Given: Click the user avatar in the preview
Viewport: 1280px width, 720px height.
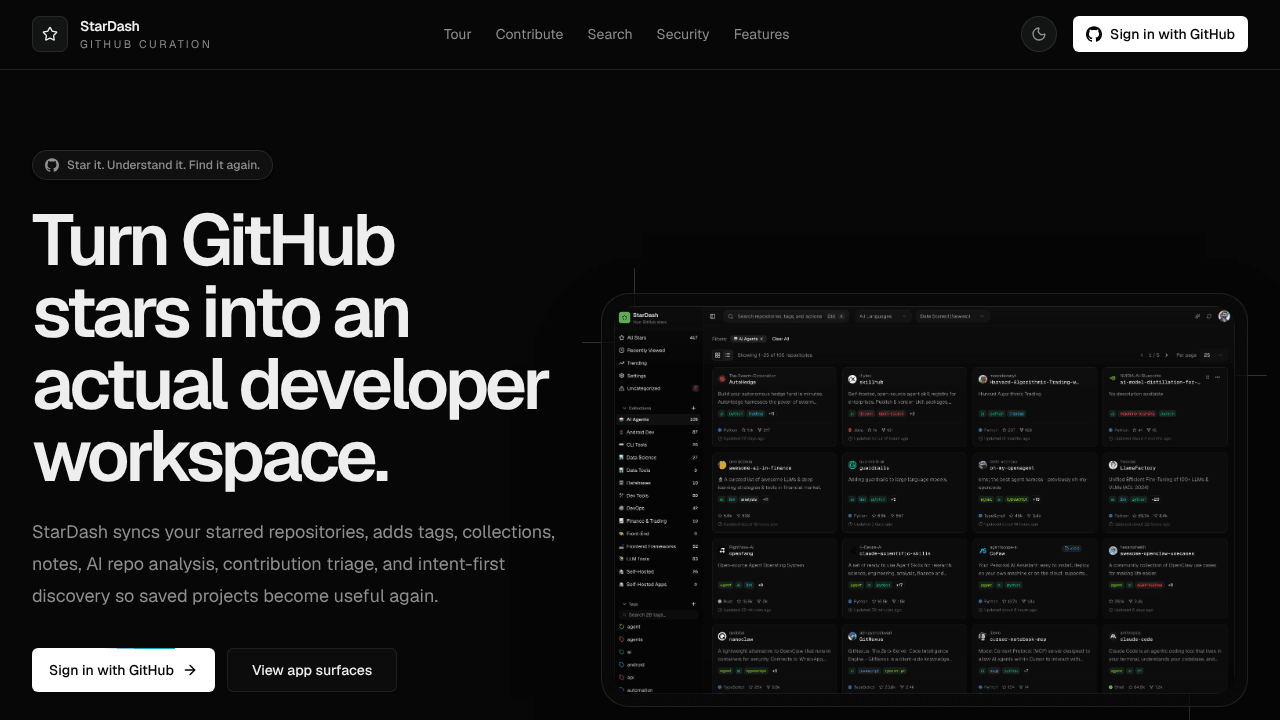Looking at the screenshot, I should click(x=1224, y=316).
